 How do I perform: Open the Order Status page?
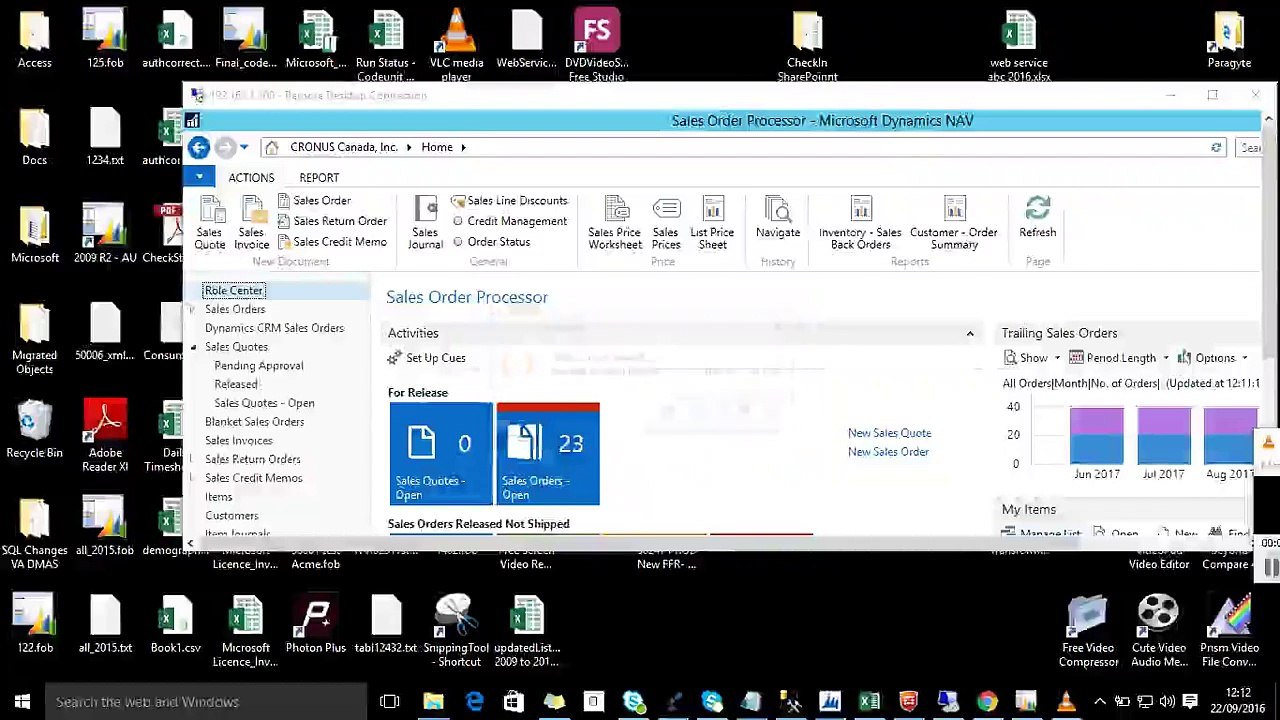pos(491,242)
